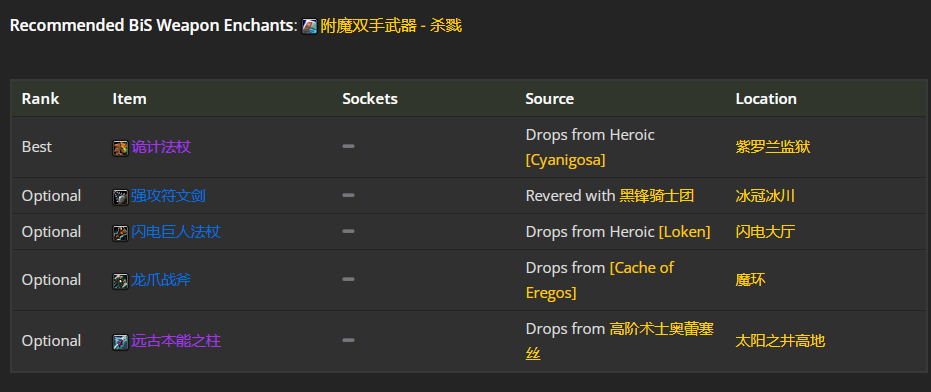This screenshot has width=931, height=392.
Task: Follow the Cache of Eregos link
Action: click(x=600, y=280)
